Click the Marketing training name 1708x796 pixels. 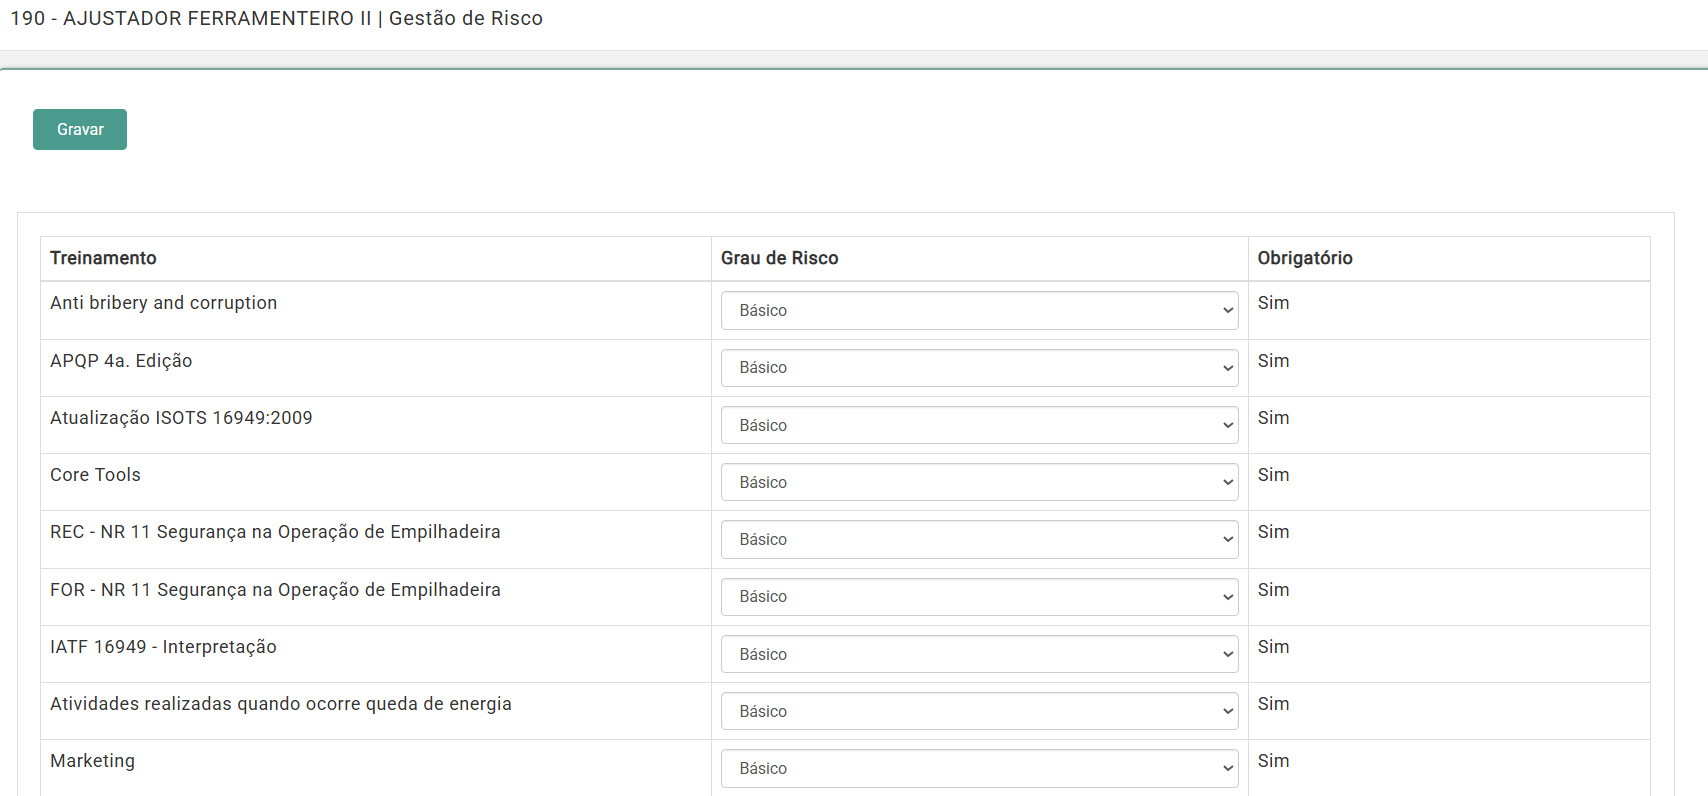92,761
